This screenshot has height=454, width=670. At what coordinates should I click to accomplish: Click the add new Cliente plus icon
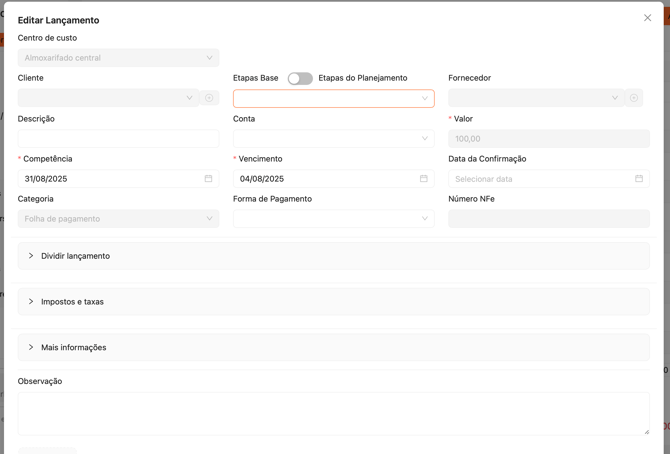coord(210,98)
